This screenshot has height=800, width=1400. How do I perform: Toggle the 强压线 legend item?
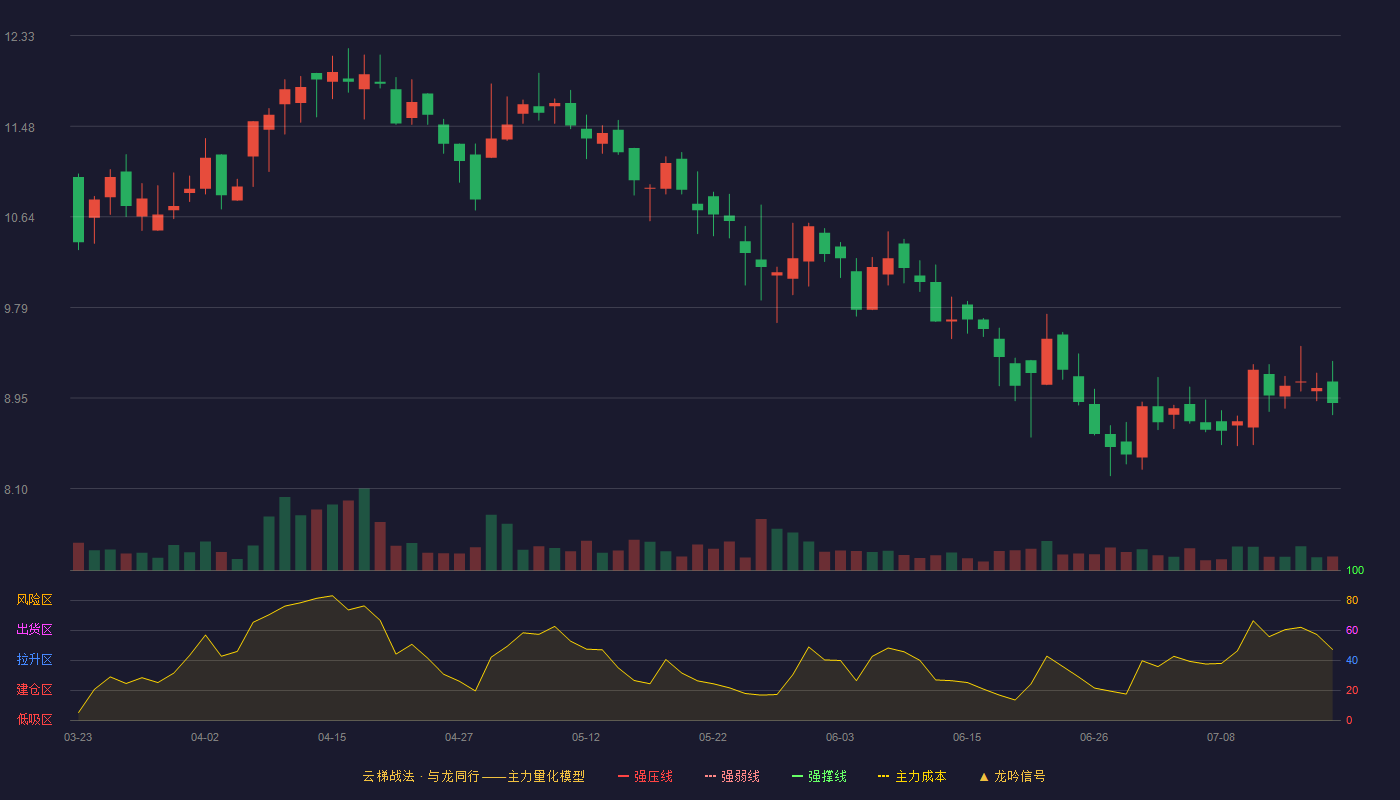645,776
